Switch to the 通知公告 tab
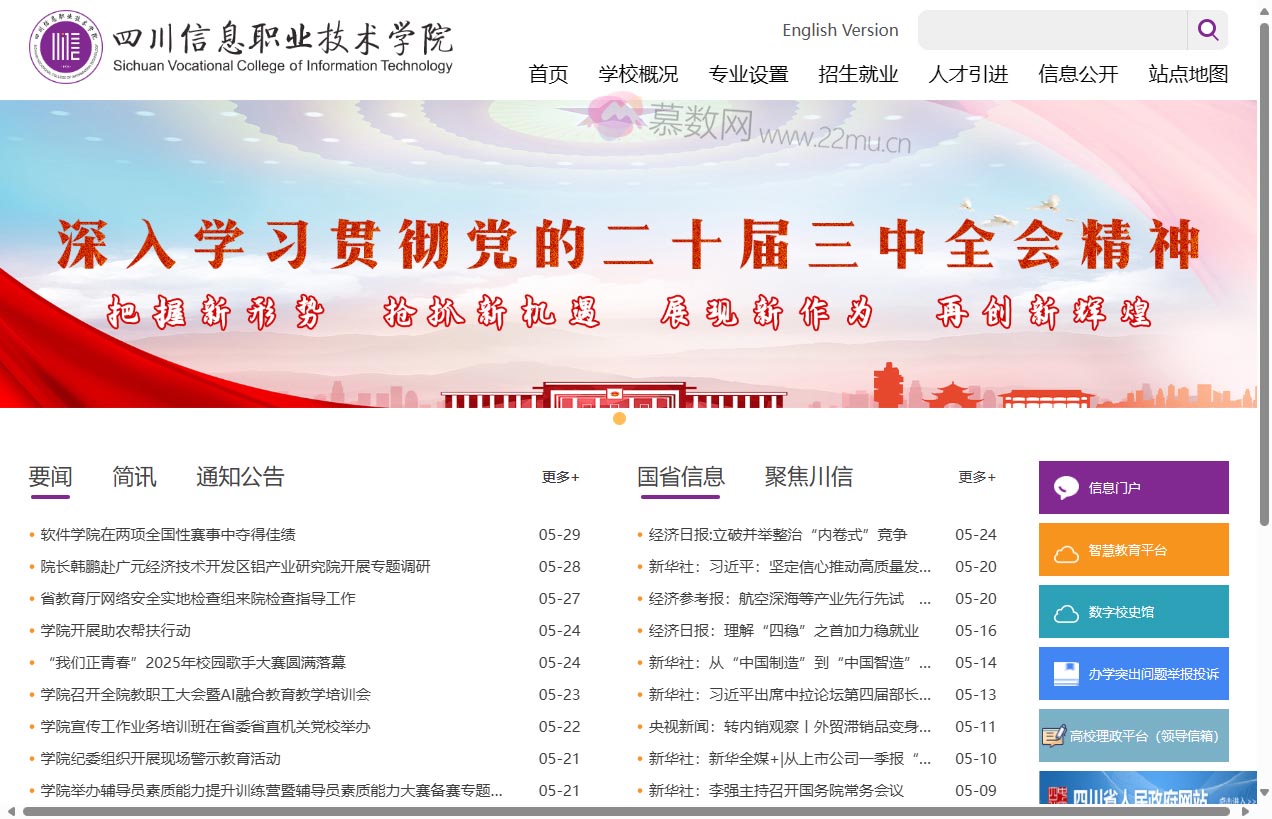Screen dimensions: 1272x819 click(x=240, y=477)
